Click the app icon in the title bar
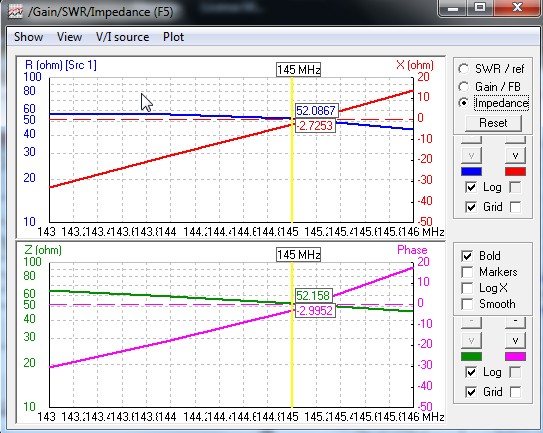Viewport: 543px width, 433px height. (x=15, y=11)
